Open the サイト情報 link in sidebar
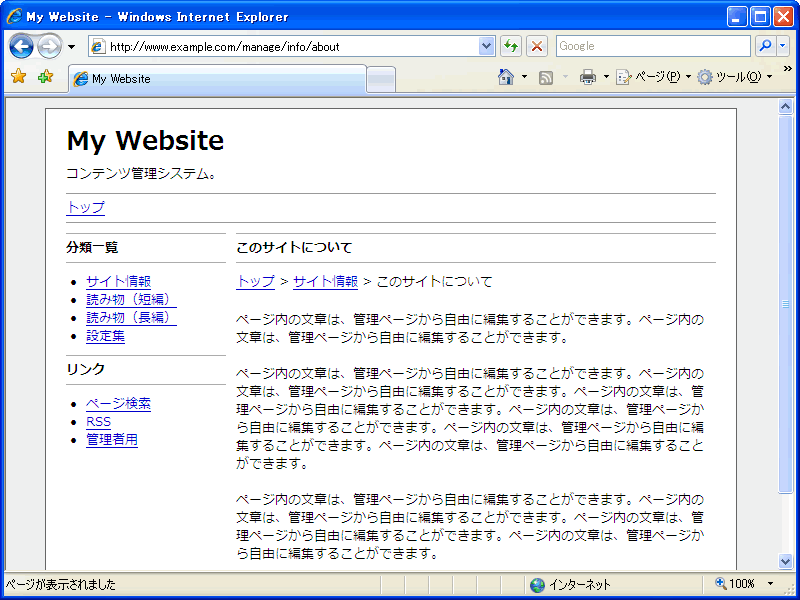This screenshot has width=800, height=600. [118, 281]
